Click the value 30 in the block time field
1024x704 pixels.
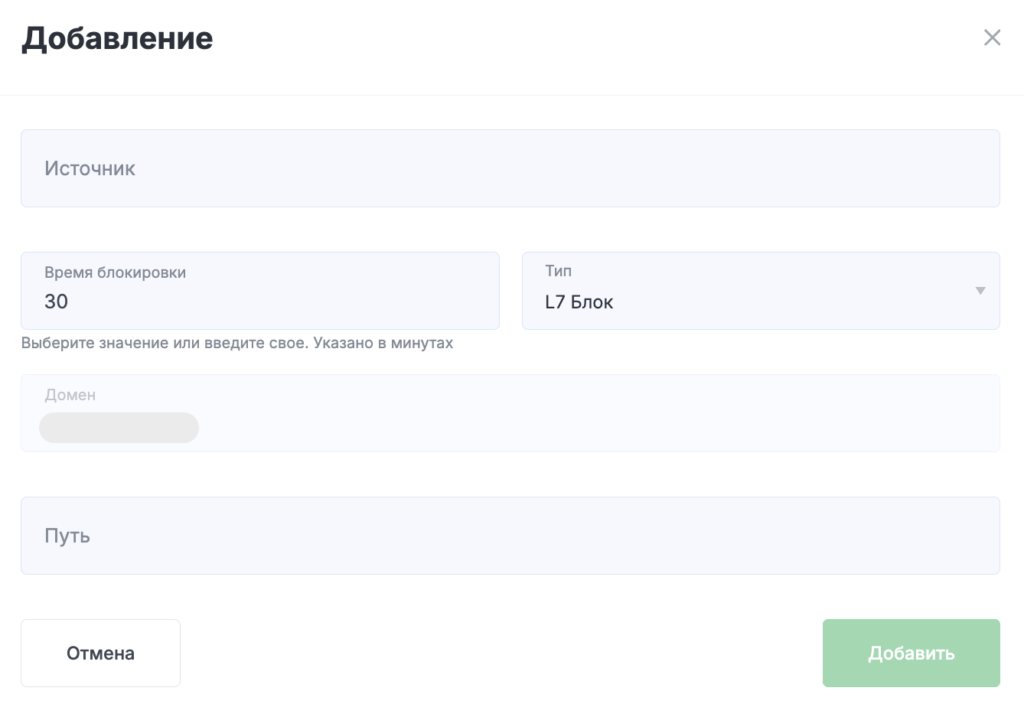(x=56, y=302)
